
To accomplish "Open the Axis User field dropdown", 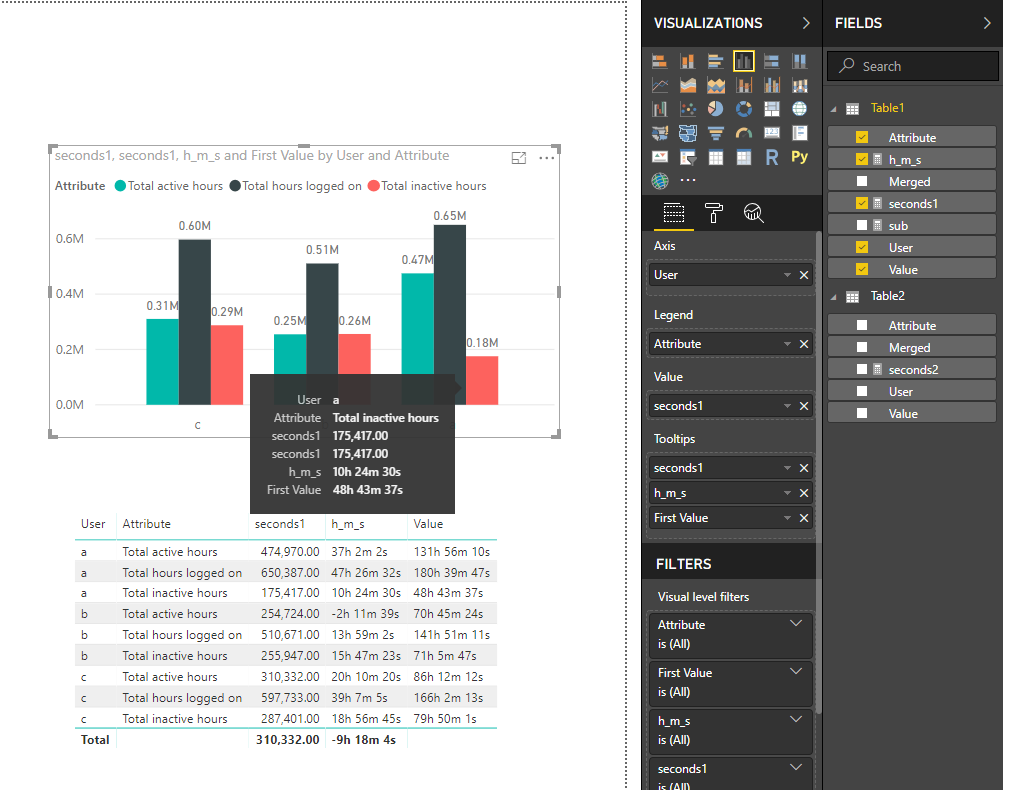I will coord(787,275).
